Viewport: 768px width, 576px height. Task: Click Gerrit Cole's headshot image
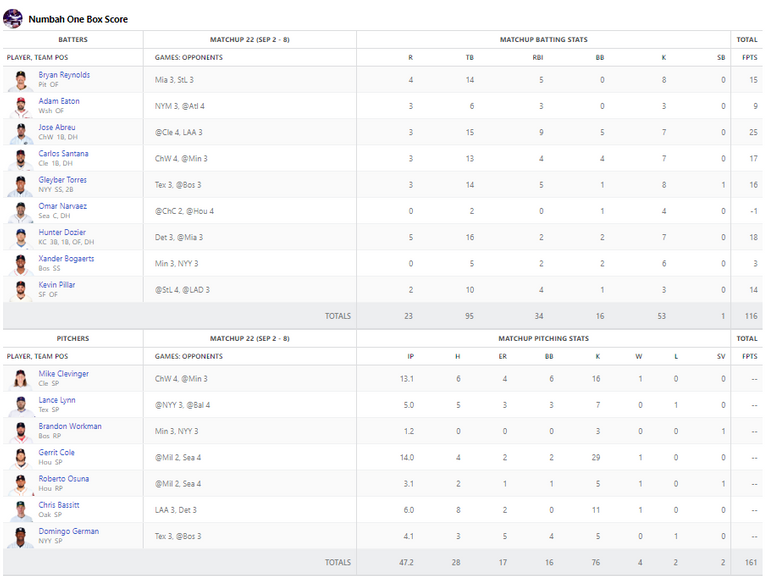(21, 458)
